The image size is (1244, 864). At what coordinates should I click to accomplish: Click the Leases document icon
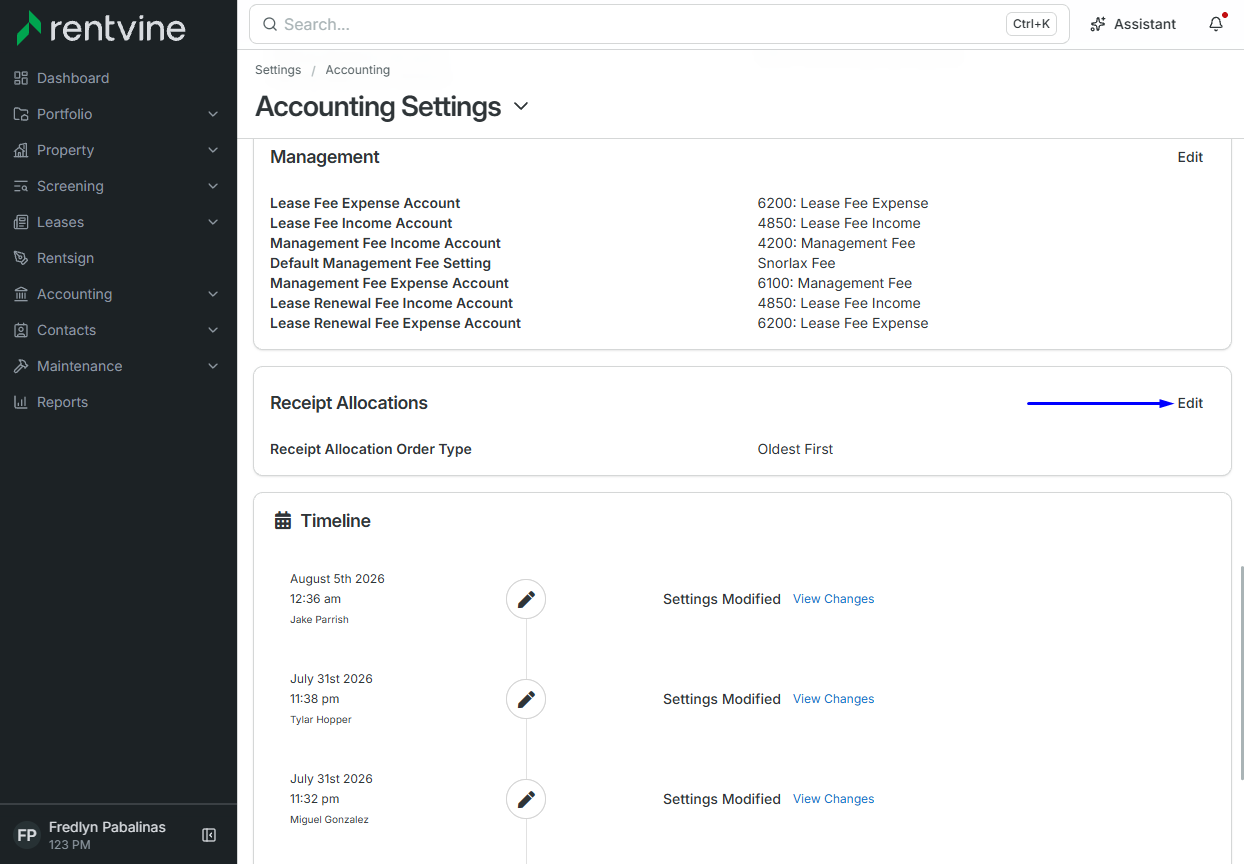tap(21, 222)
